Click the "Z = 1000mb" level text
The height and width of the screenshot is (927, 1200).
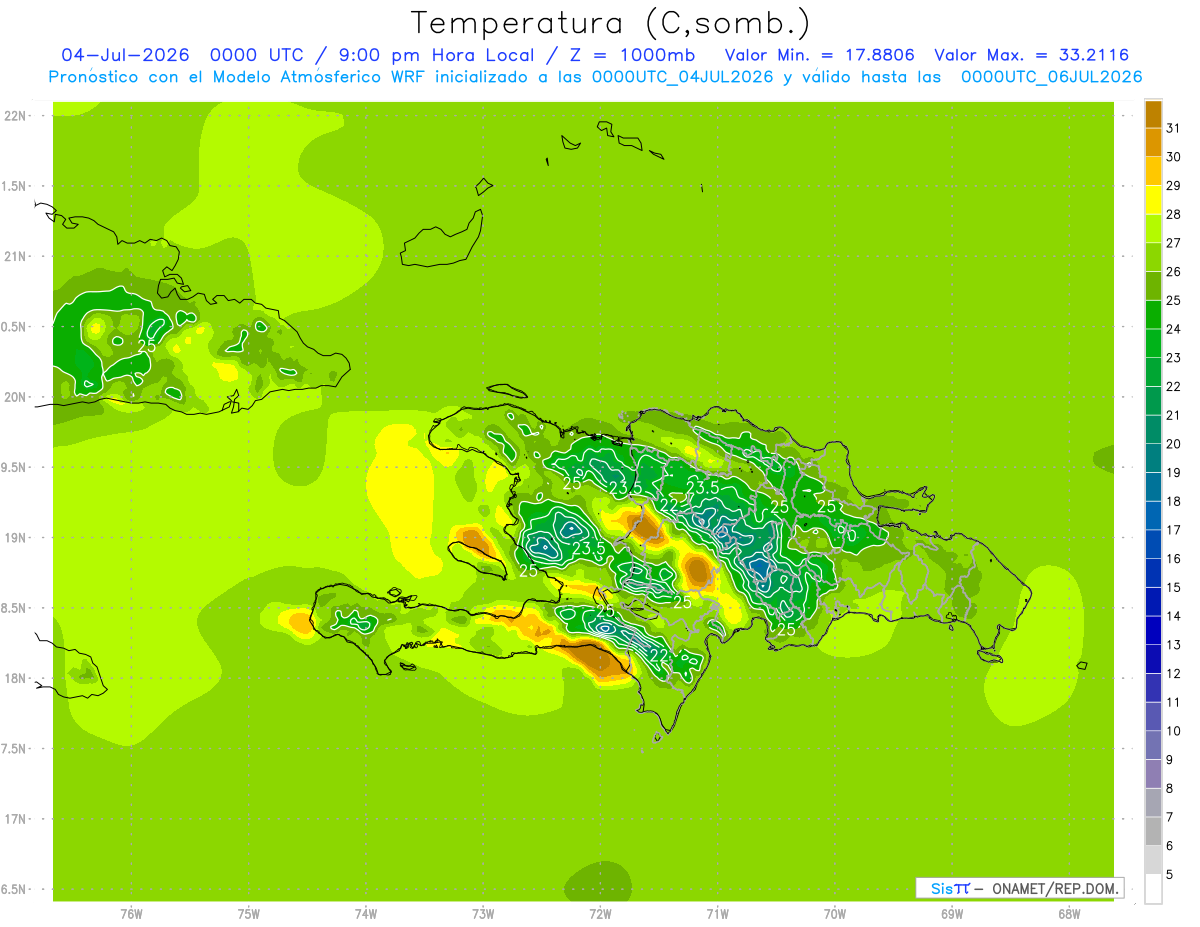pyautogui.click(x=632, y=55)
